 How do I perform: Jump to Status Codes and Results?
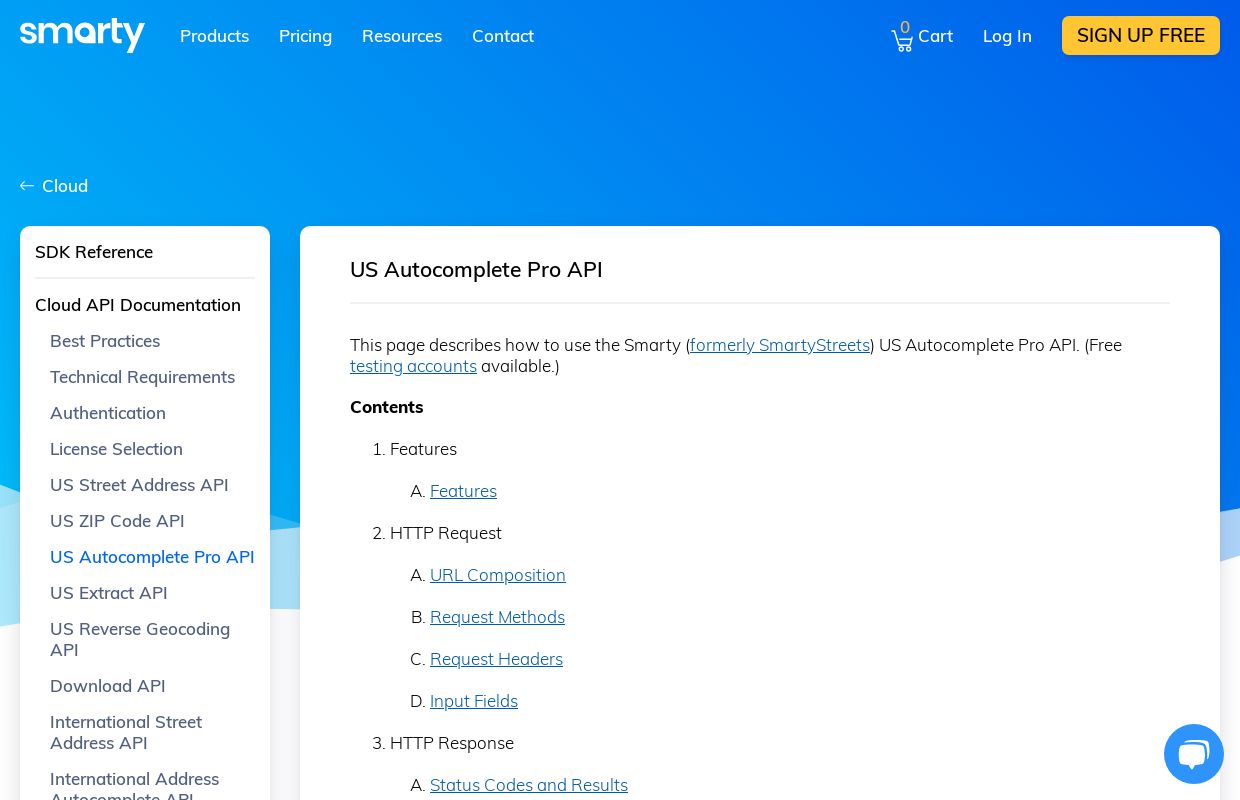point(529,785)
